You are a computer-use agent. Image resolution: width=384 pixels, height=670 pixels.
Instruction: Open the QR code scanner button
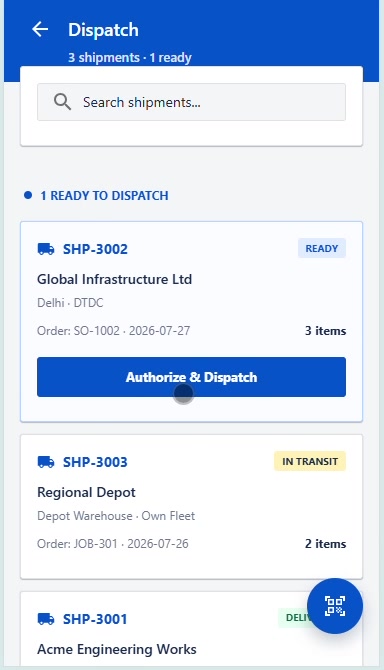335,606
